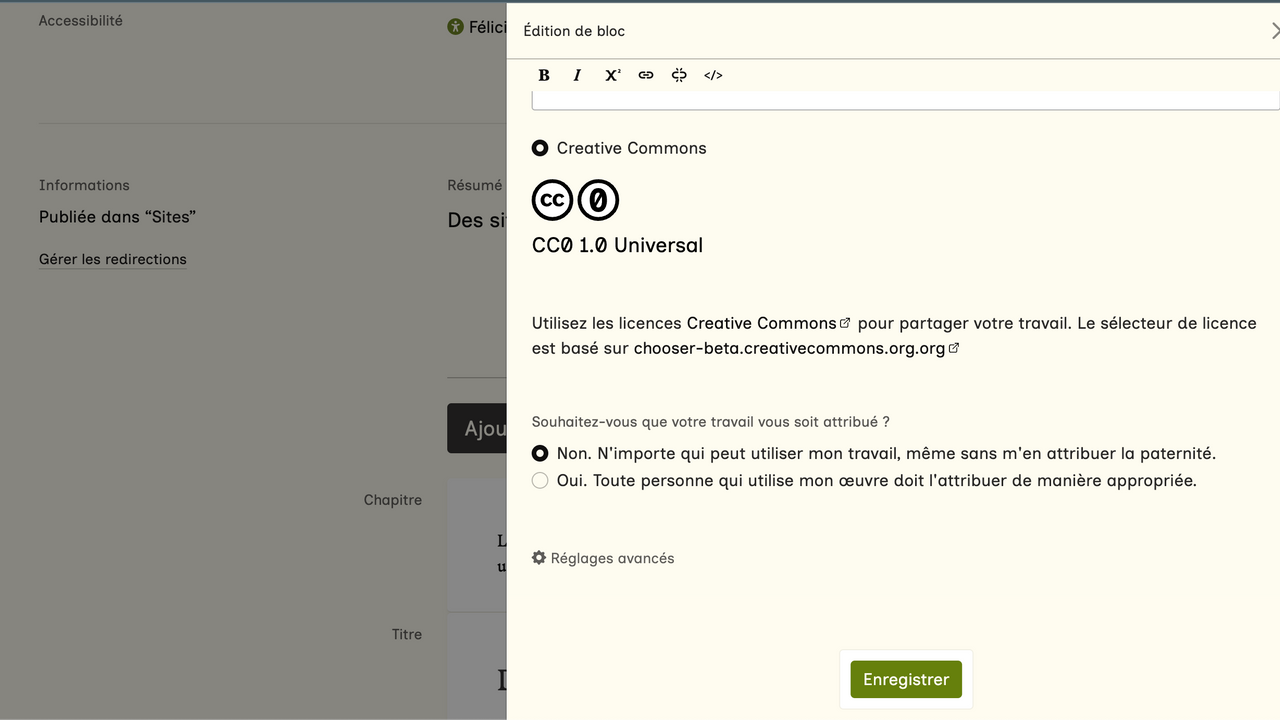
Task: Click the CC0 zero license badge
Action: [x=598, y=200]
